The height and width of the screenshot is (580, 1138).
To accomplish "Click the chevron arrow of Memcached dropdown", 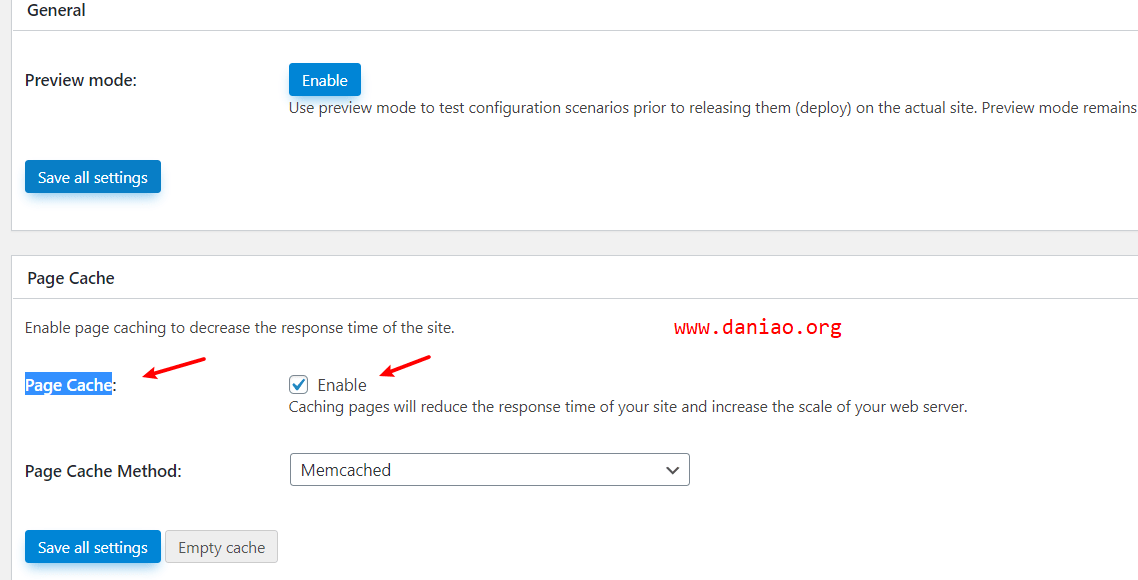I will (672, 470).
